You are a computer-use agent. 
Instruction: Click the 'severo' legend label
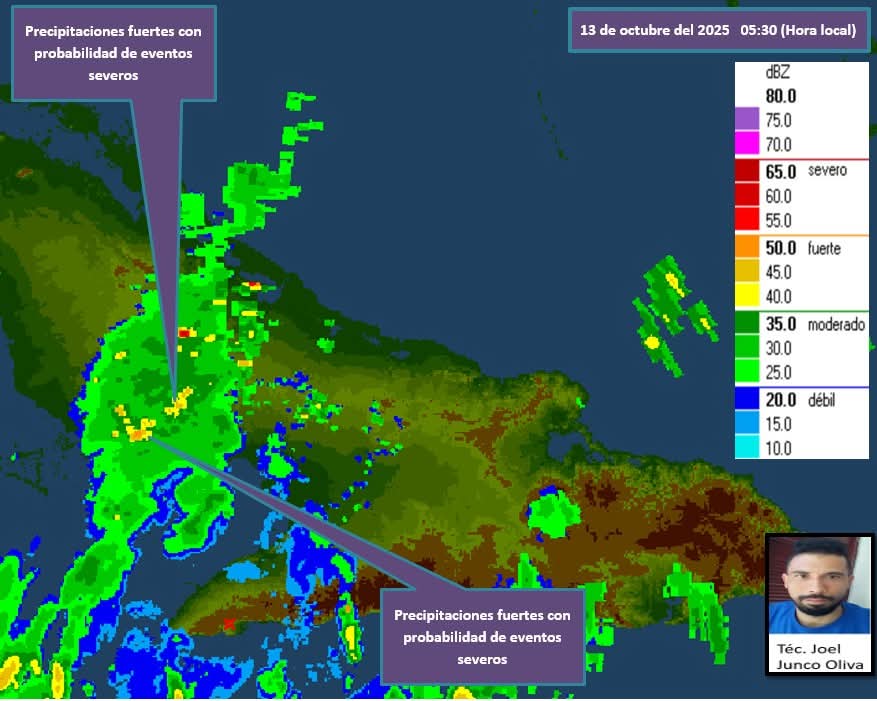click(827, 171)
